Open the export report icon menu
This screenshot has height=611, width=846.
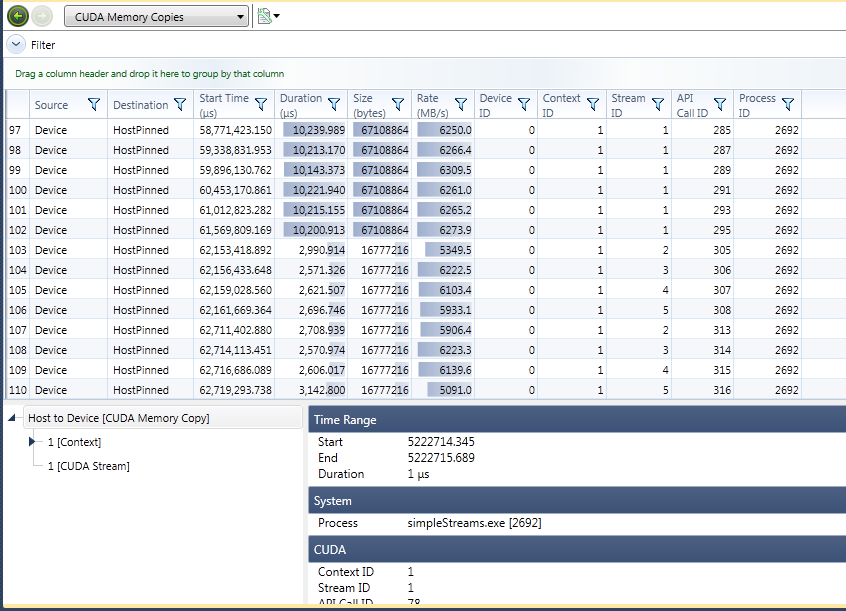coord(267,16)
